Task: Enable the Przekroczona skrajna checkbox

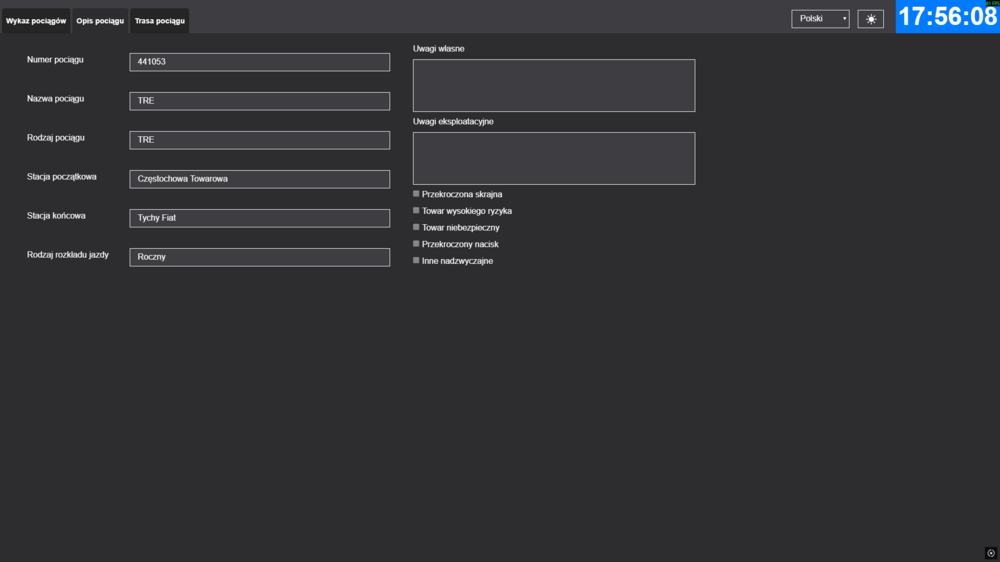Action: pos(417,194)
